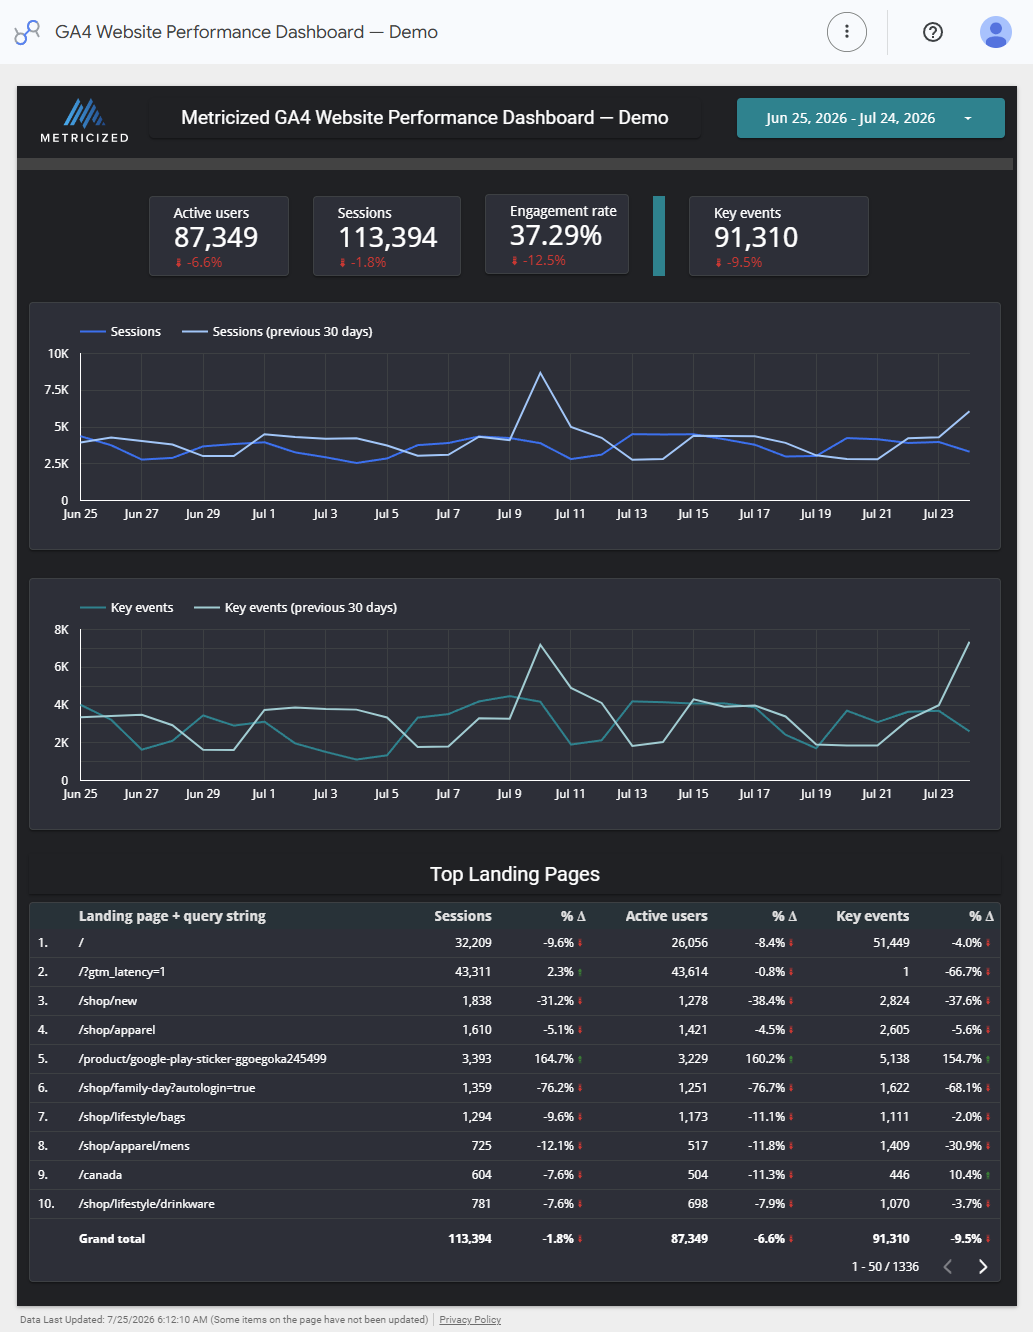Screen dimensions: 1033x1332
Task: Click the Metricized logo
Action: (x=84, y=120)
